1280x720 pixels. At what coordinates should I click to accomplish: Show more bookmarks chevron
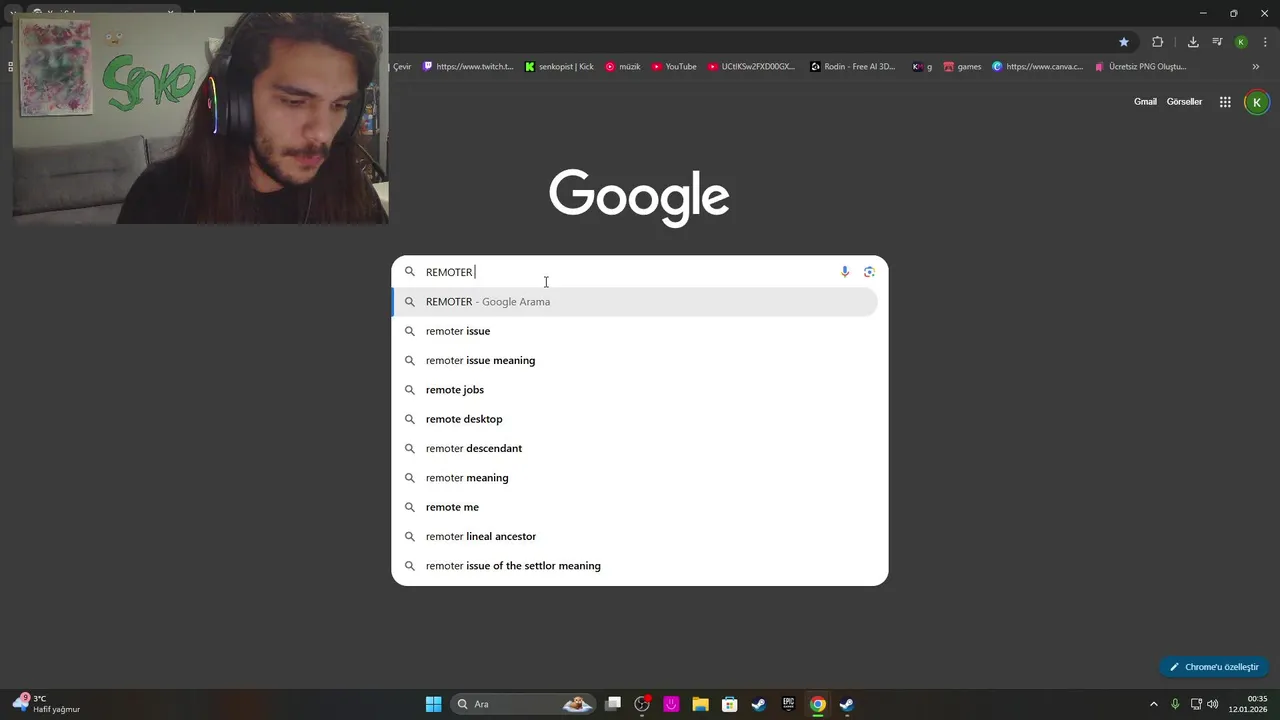pyautogui.click(x=1256, y=67)
